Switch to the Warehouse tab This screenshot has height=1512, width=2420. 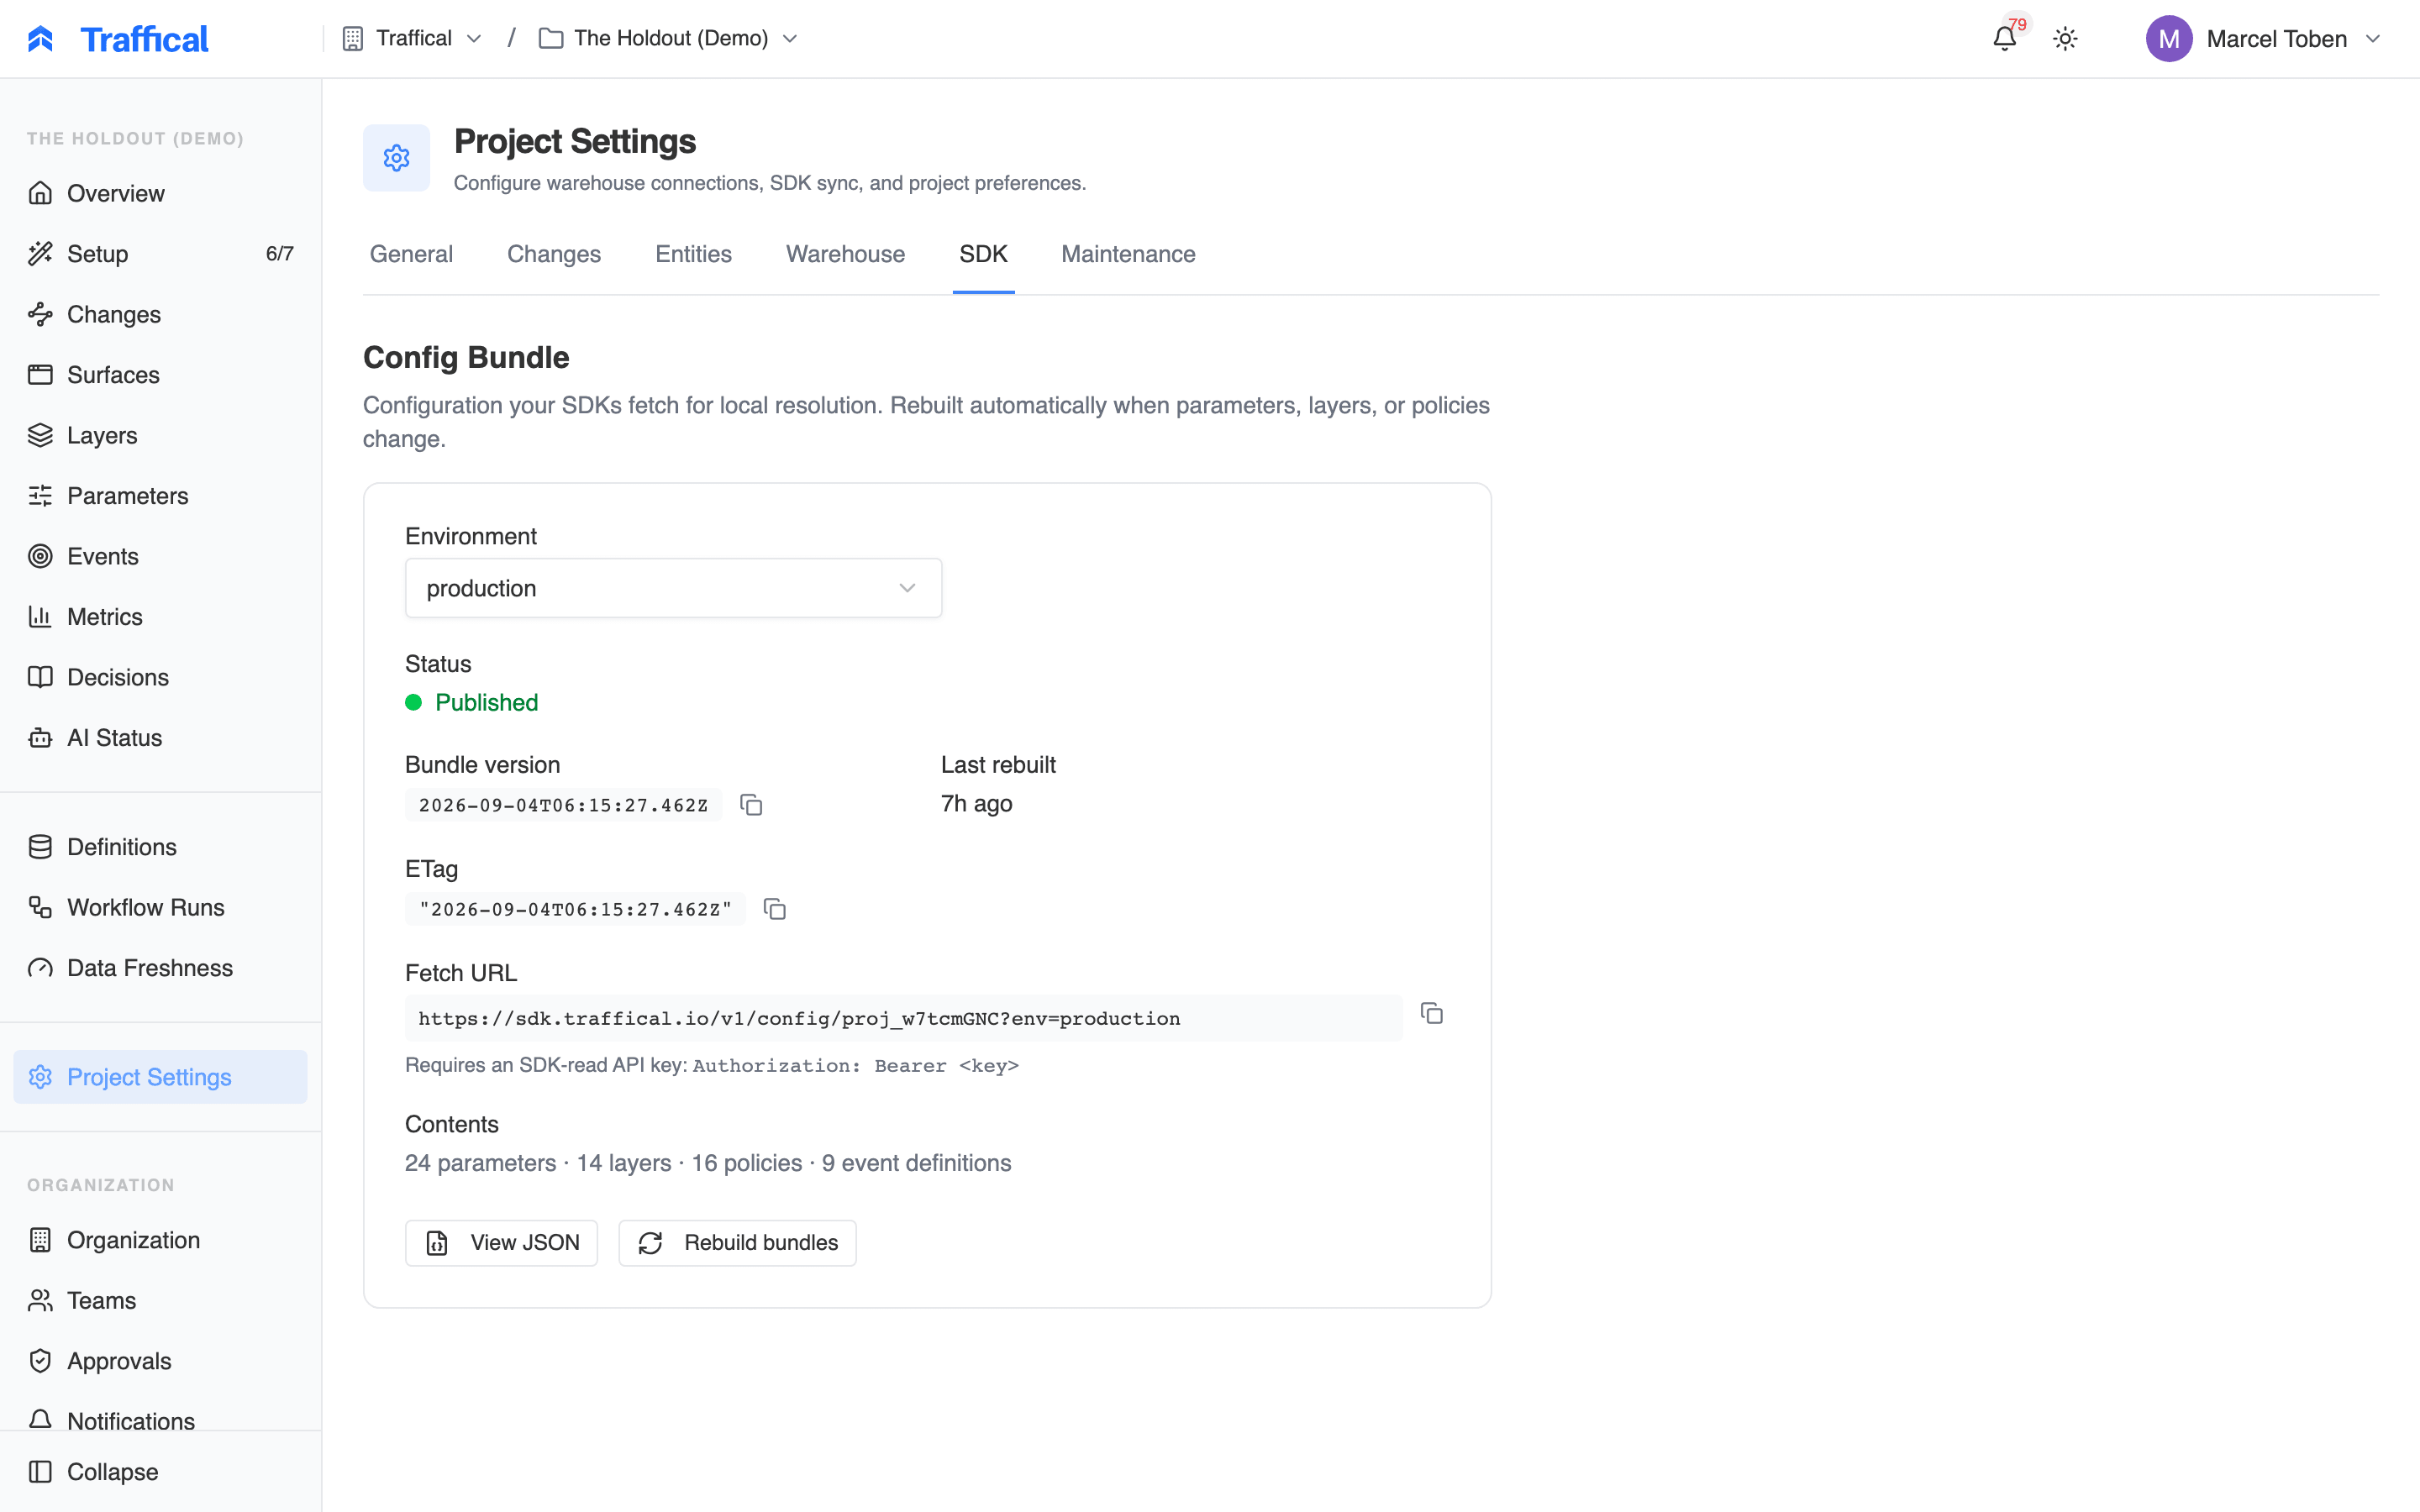pyautogui.click(x=845, y=254)
